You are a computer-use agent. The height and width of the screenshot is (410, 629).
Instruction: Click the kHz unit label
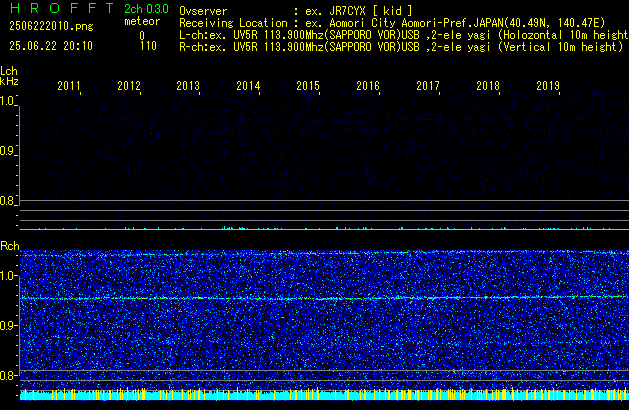[9, 81]
